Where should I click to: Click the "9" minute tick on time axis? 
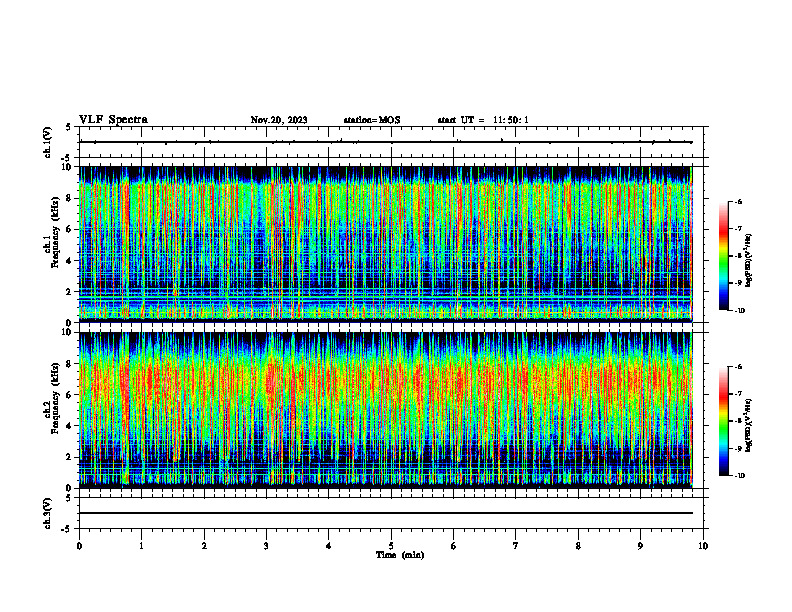point(640,546)
